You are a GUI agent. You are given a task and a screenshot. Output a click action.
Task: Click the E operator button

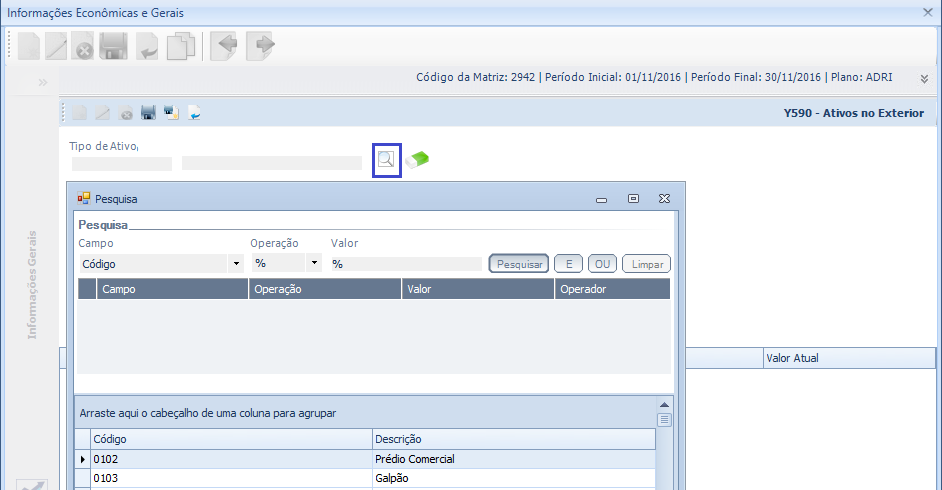point(568,264)
